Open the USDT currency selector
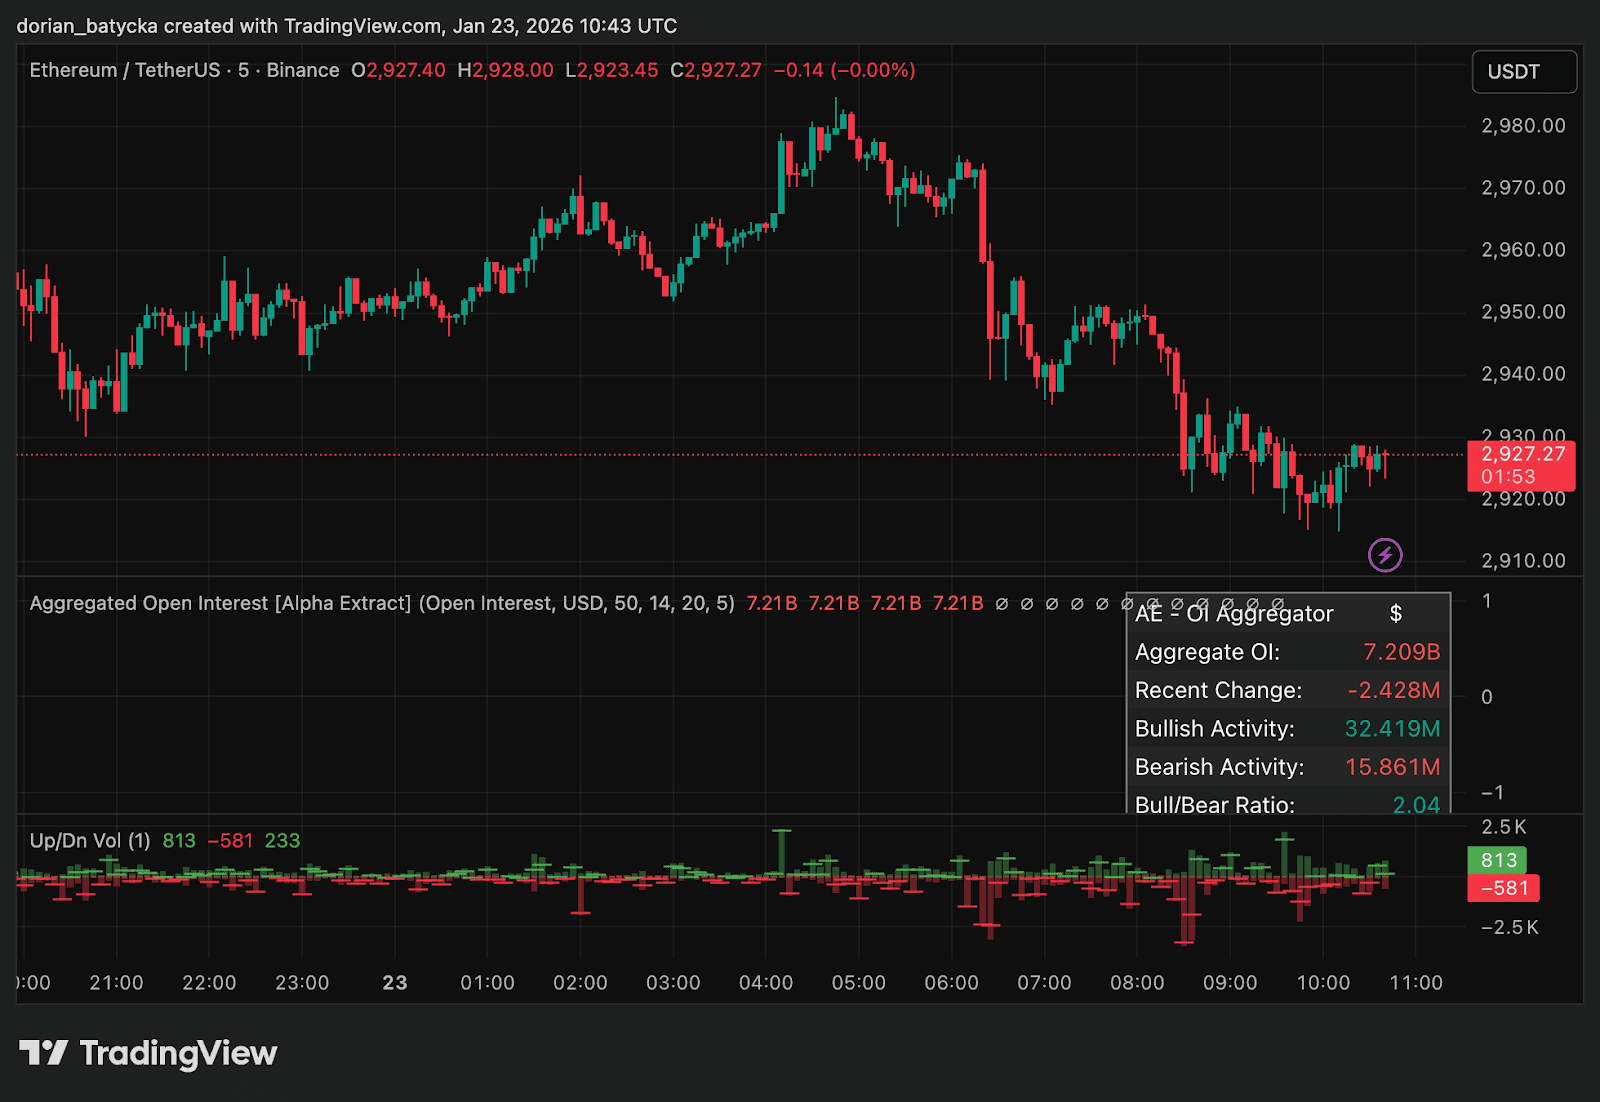 (x=1523, y=72)
